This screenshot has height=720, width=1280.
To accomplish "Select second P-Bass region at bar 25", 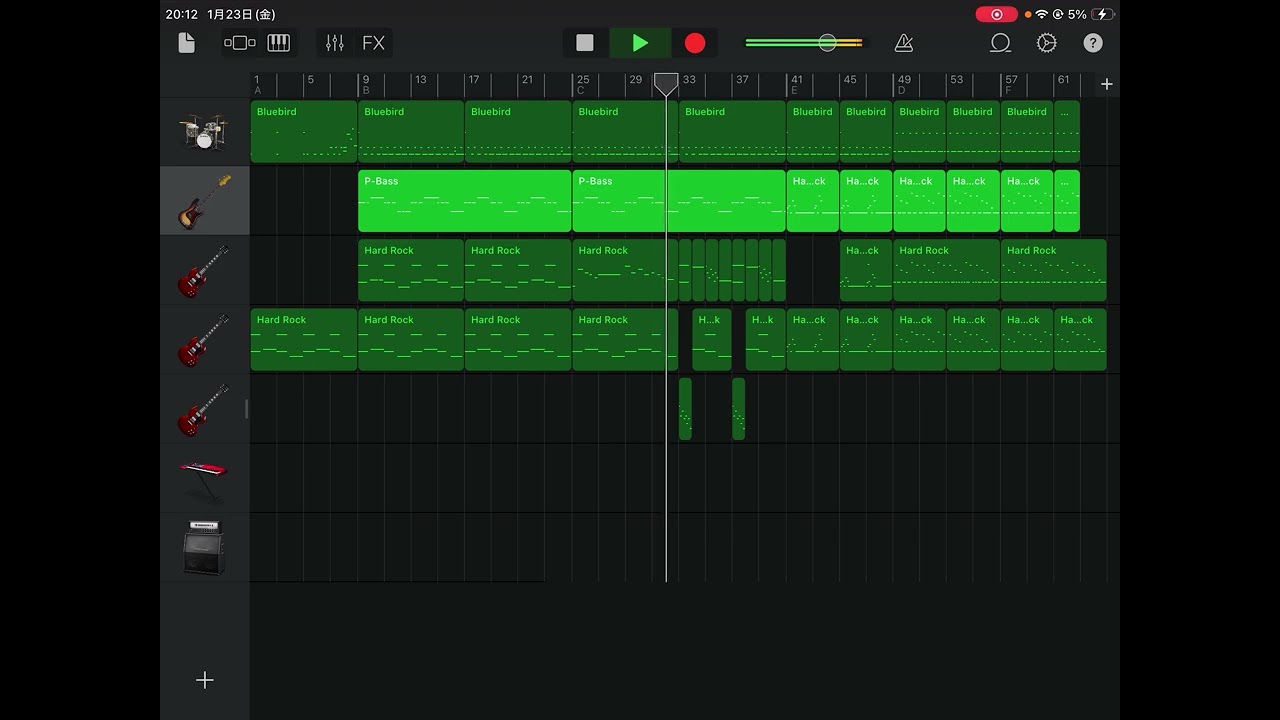I will tap(679, 201).
